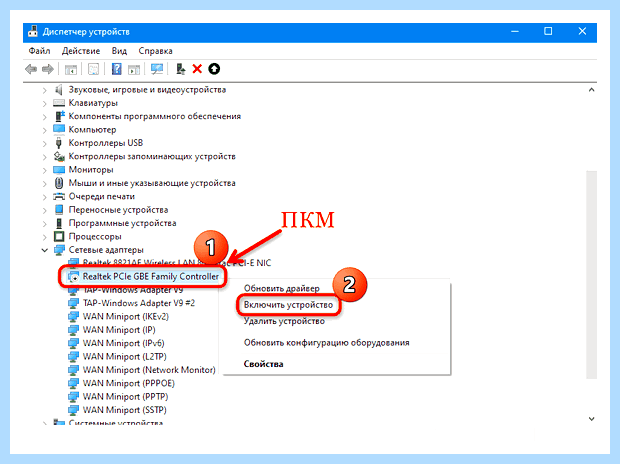Click the scrollbar up arrow
The width and height of the screenshot is (620, 464).
click(591, 90)
